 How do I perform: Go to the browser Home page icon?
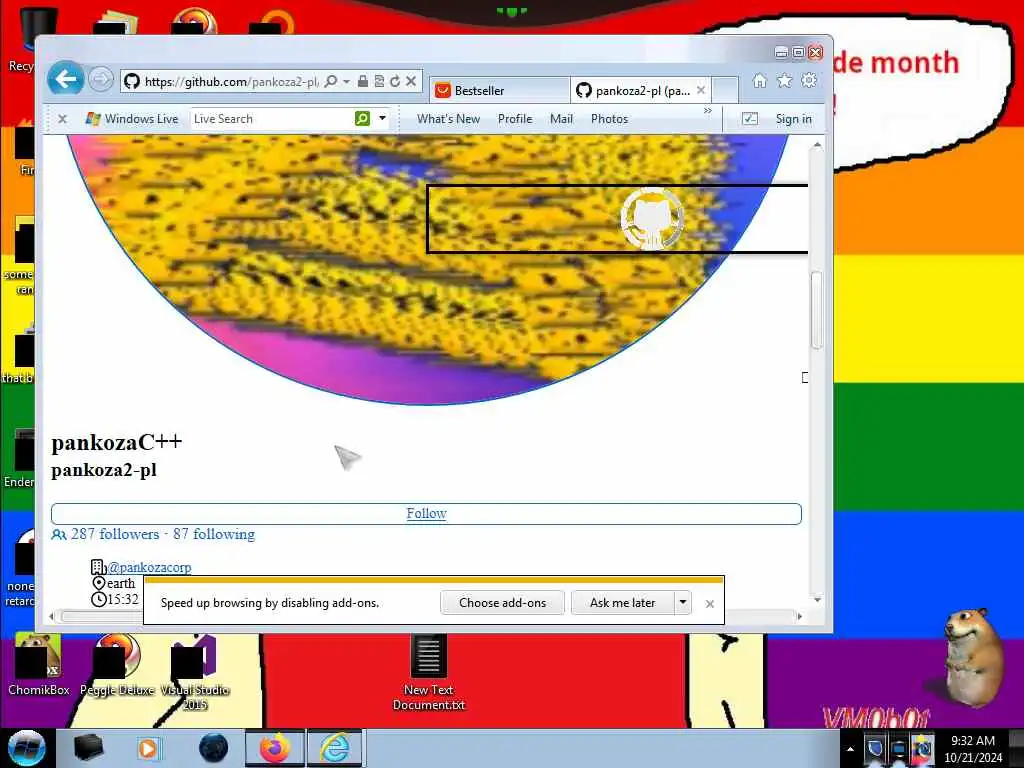[x=760, y=80]
